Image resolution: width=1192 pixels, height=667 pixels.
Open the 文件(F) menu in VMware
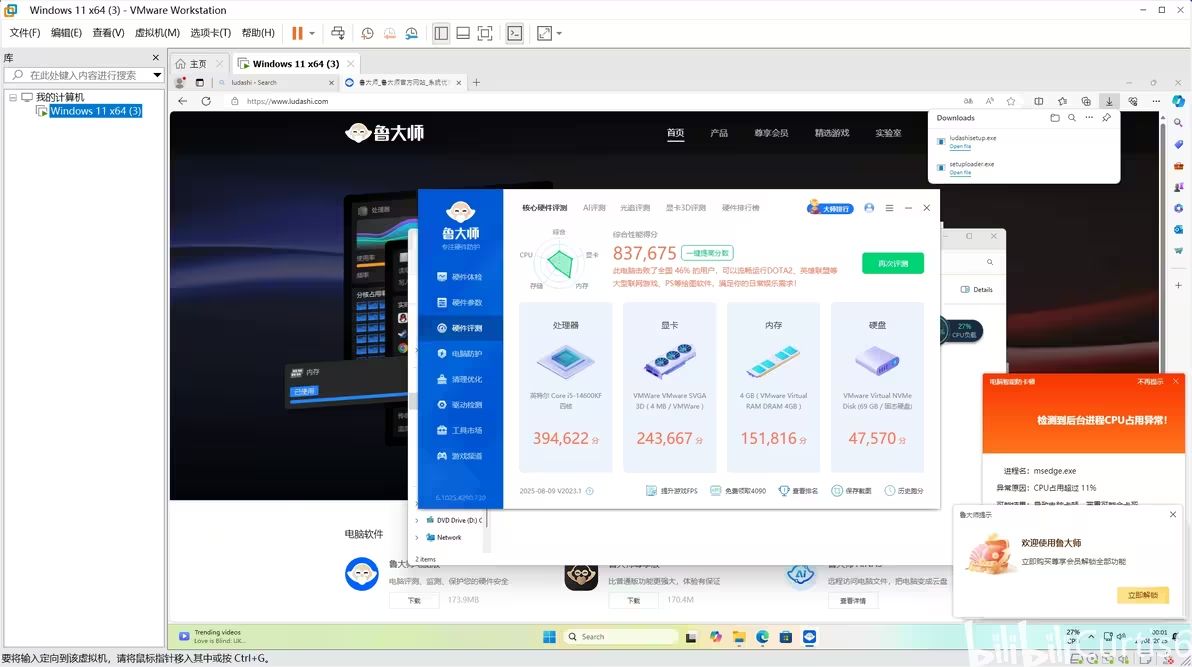[24, 33]
